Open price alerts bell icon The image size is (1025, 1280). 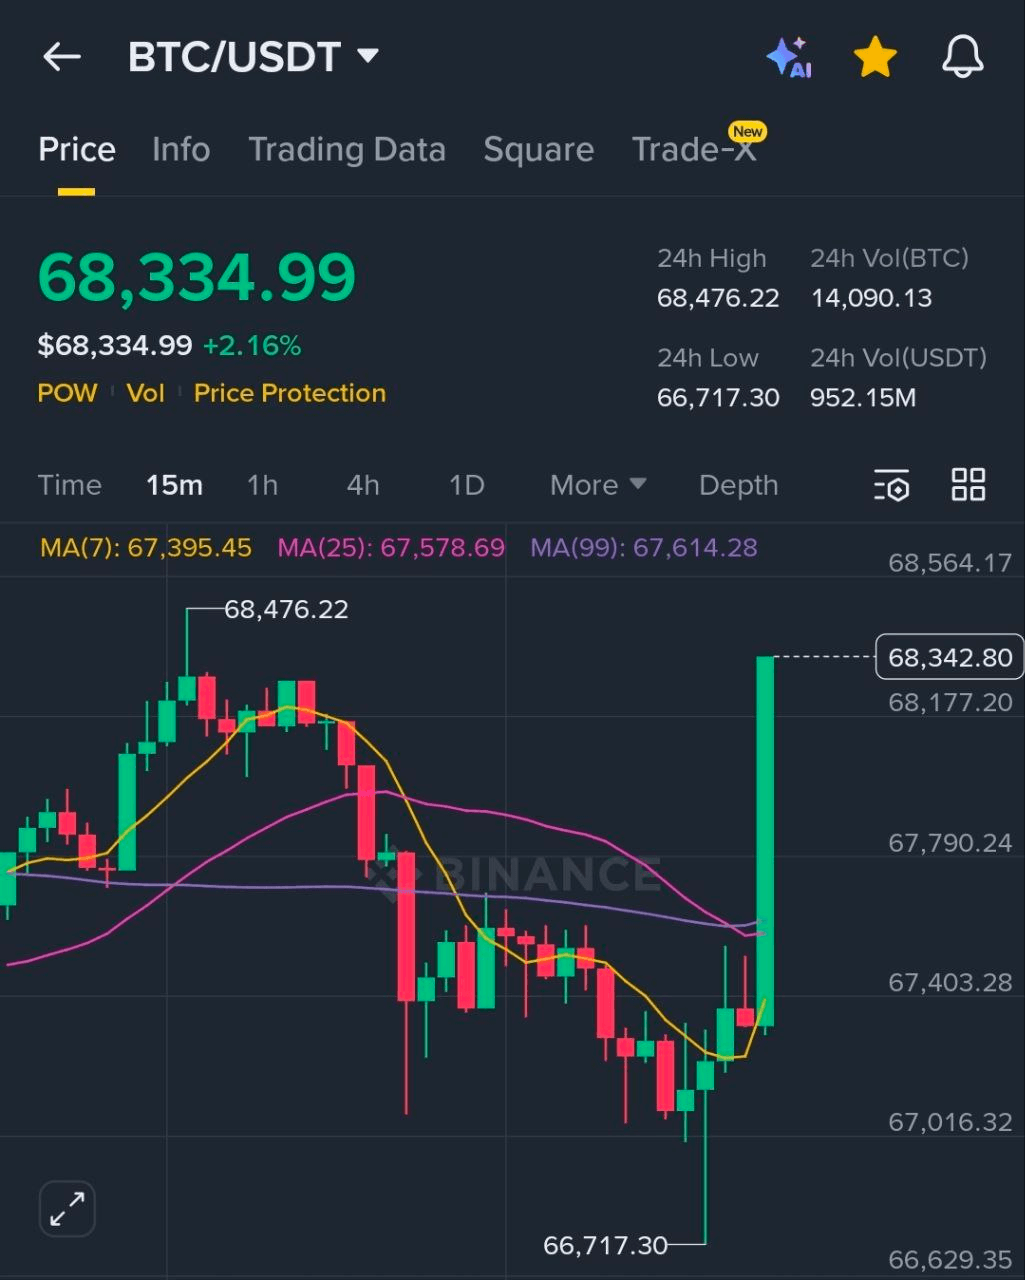pyautogui.click(x=962, y=57)
